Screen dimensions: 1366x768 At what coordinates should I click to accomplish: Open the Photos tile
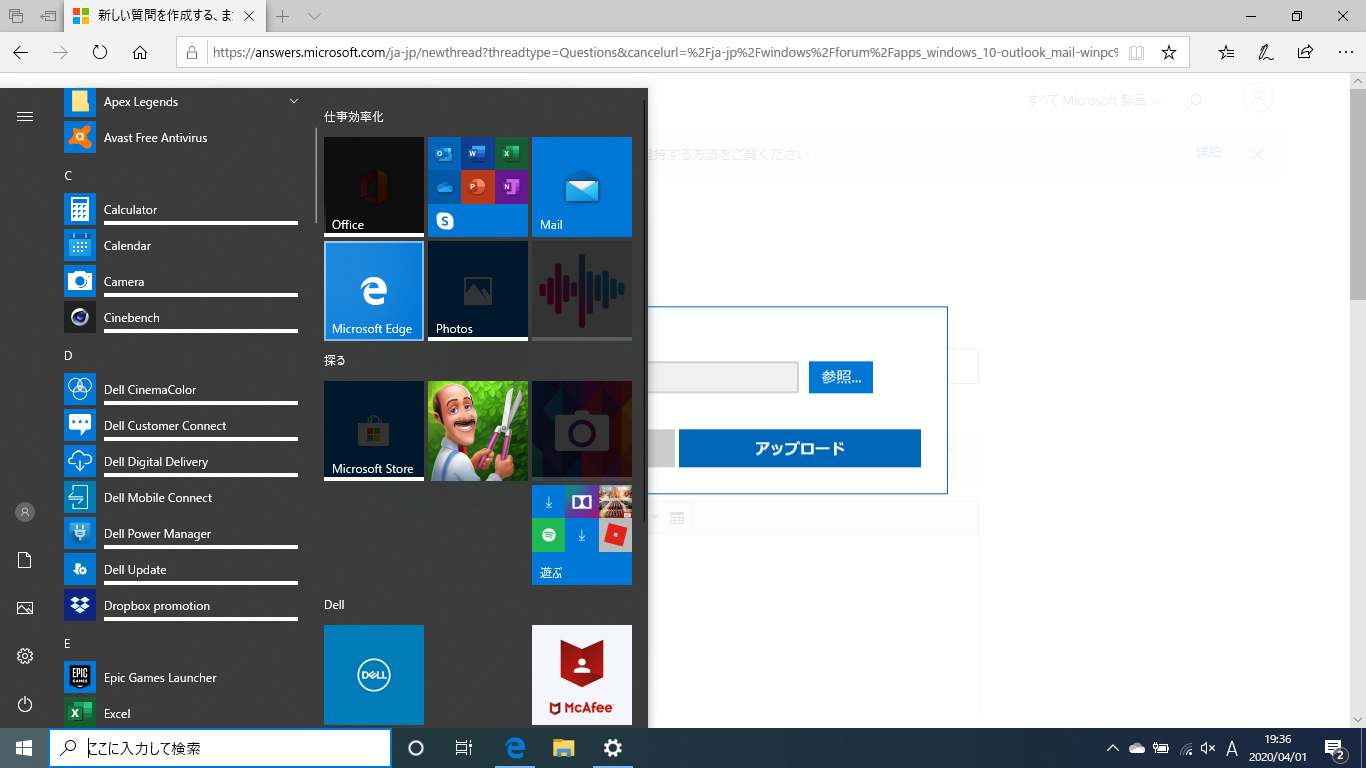pyautogui.click(x=478, y=291)
